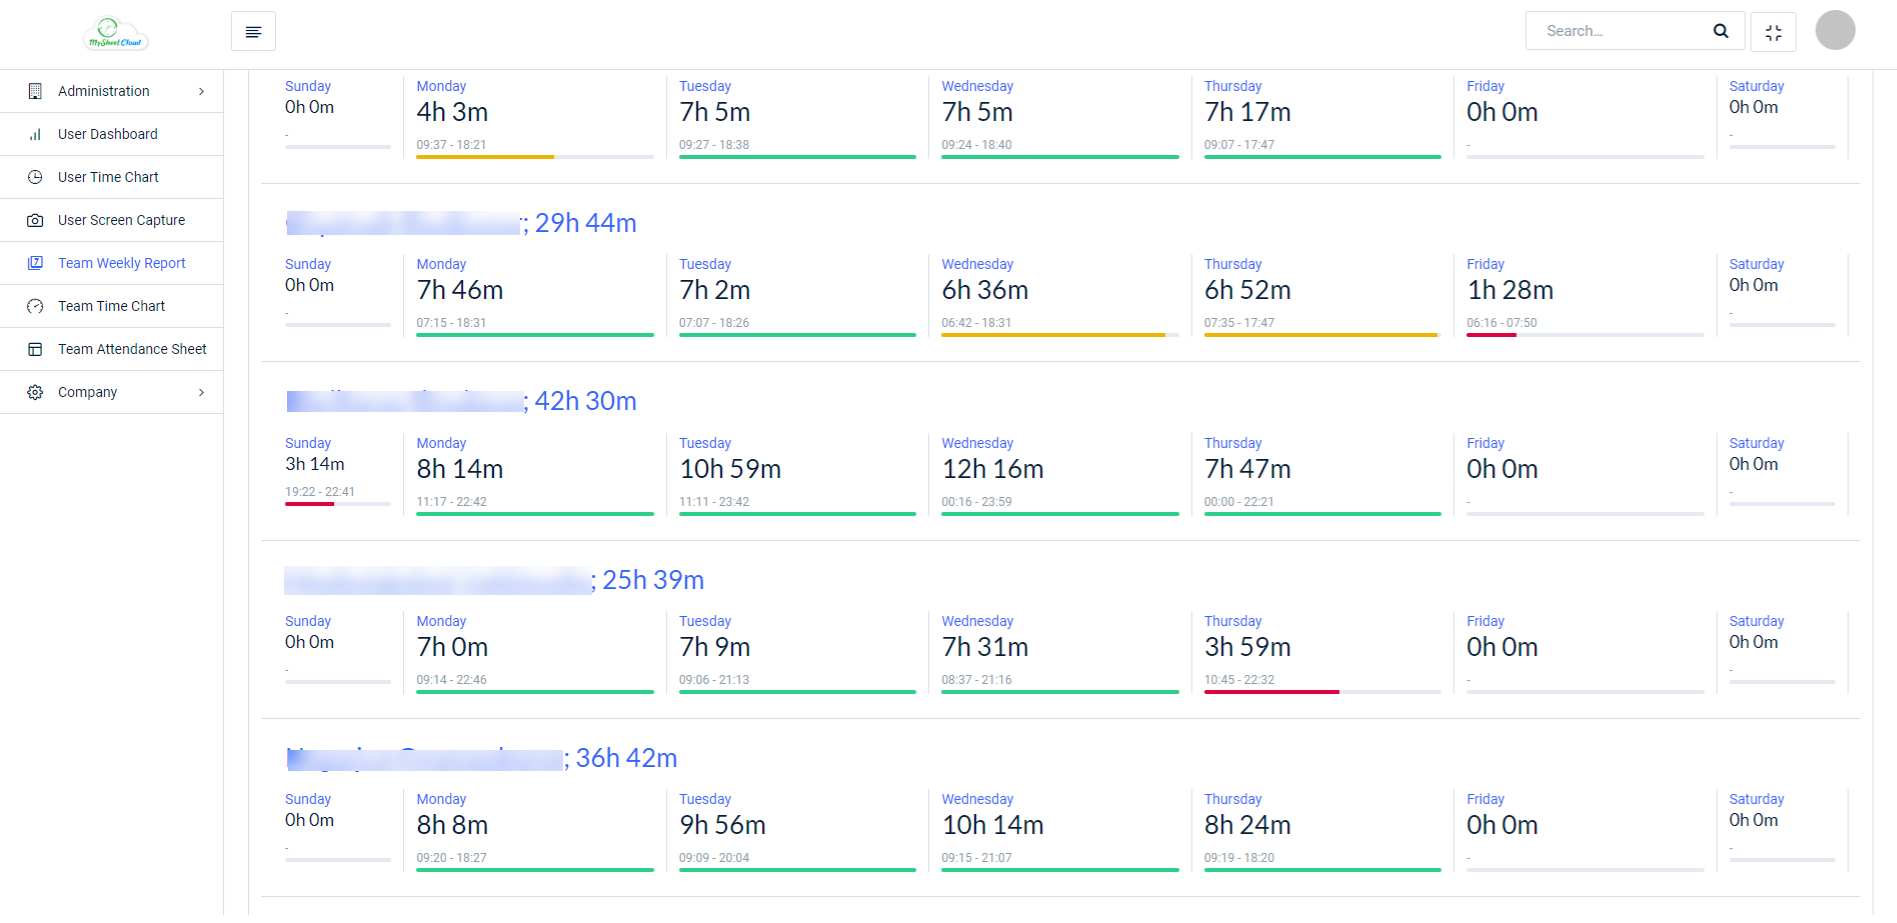Click the search magnifier icon

[x=1720, y=31]
